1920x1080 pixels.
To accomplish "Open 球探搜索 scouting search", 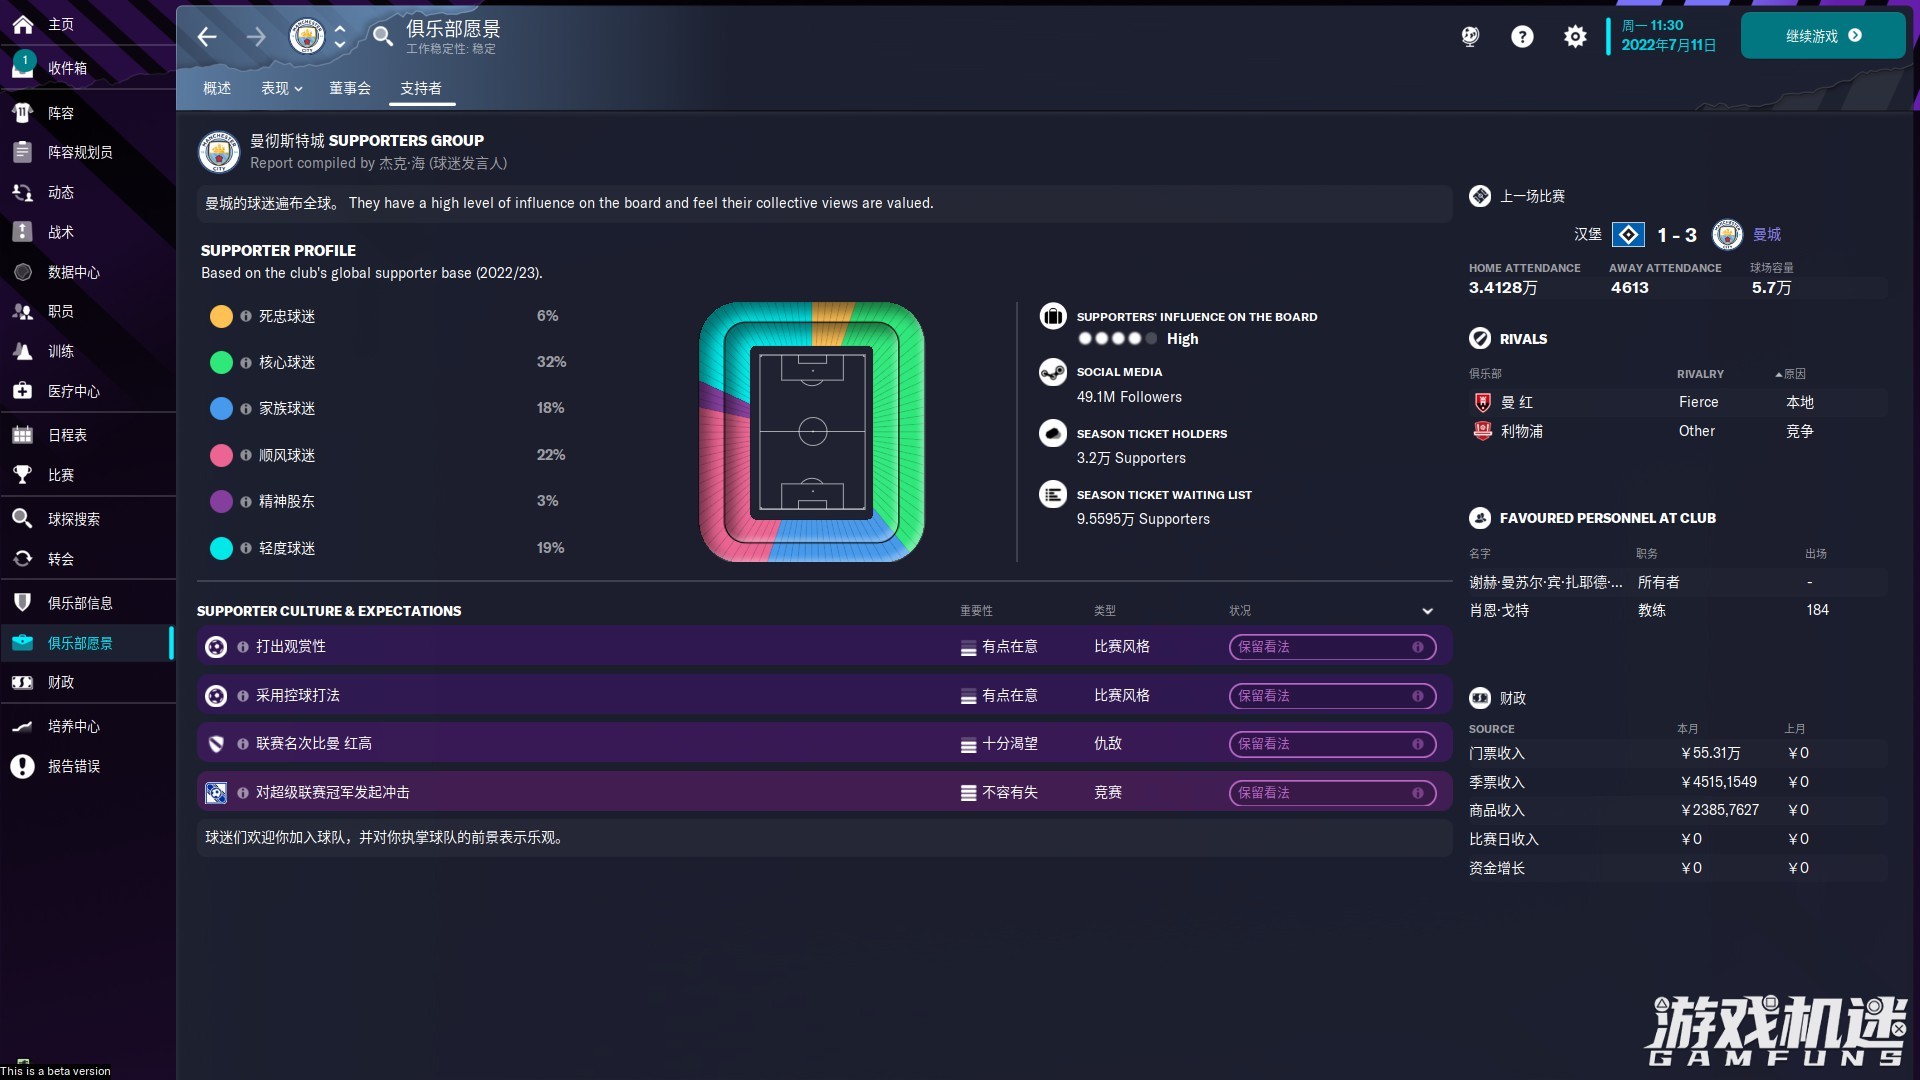I will point(73,519).
